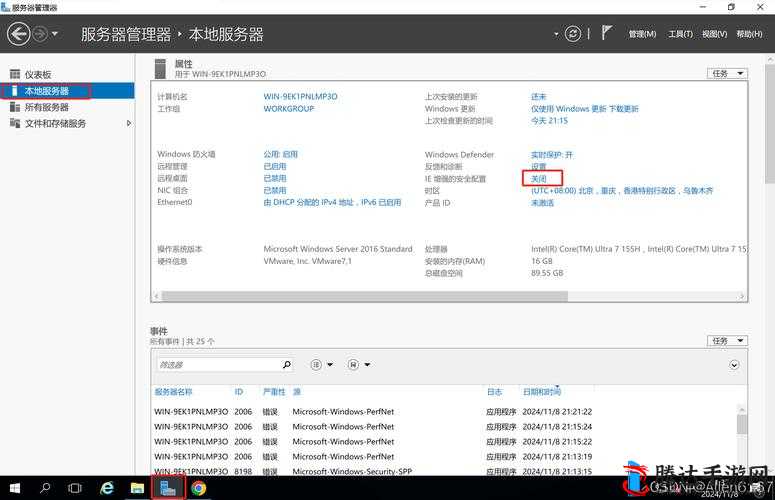This screenshot has width=775, height=500.
Task: Sort events by 服务器名称 column
Action: point(173,392)
